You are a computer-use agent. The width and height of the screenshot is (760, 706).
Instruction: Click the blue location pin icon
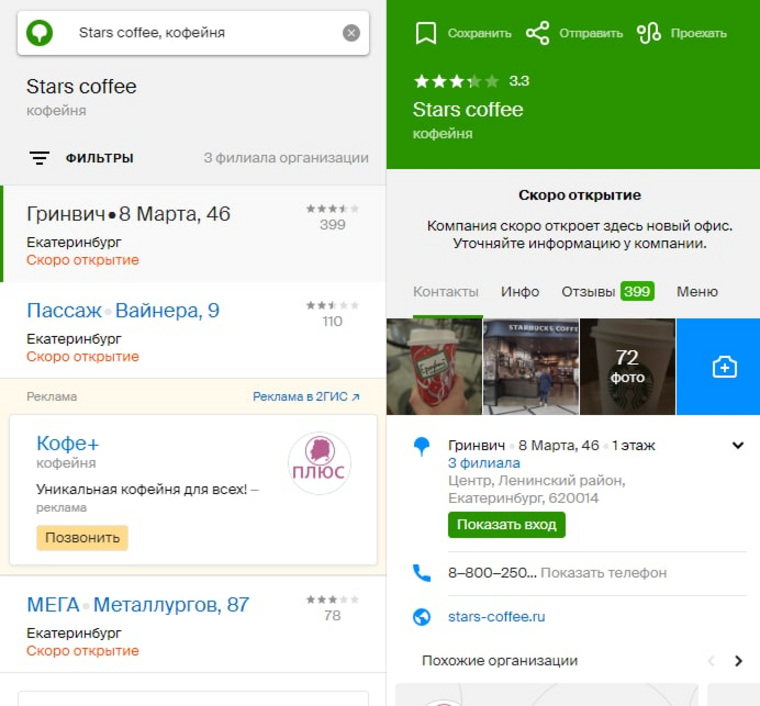point(422,446)
